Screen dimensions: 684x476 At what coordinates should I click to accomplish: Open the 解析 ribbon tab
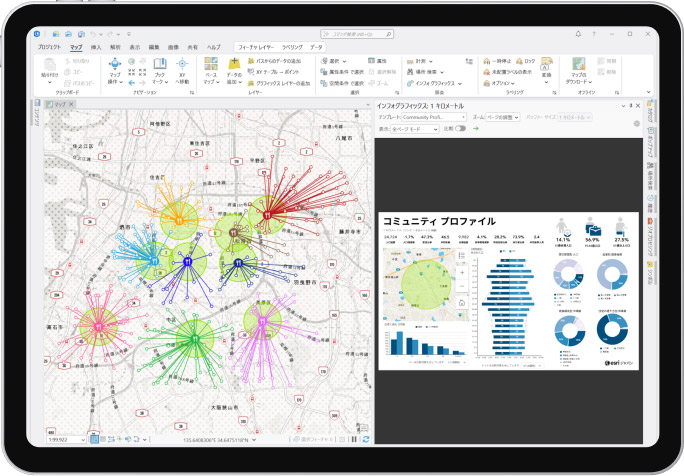click(115, 47)
